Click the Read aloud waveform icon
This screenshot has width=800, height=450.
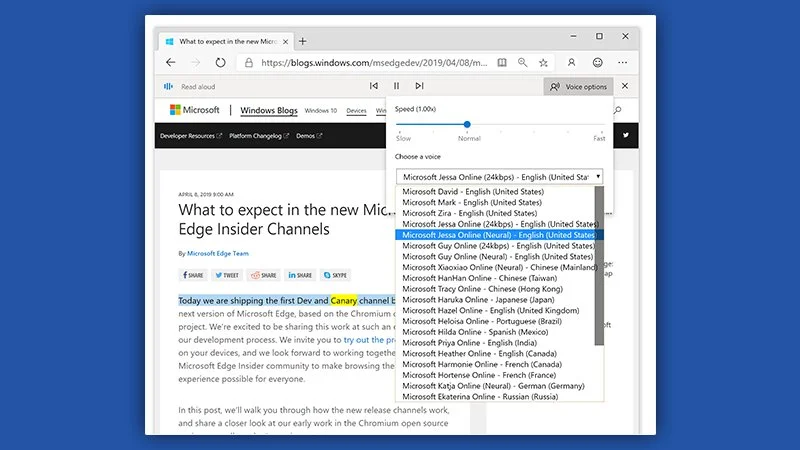tap(168, 86)
